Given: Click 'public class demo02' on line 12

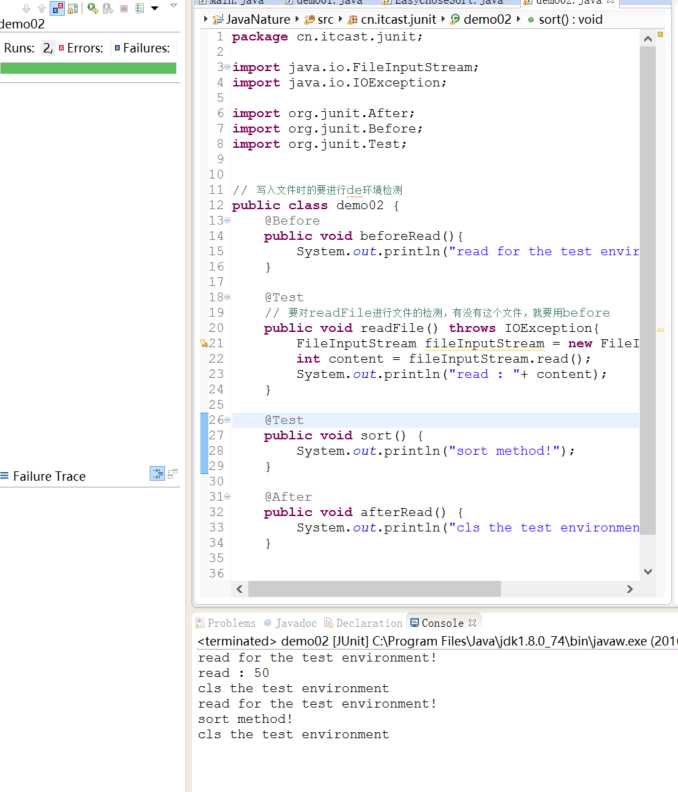Looking at the screenshot, I should [x=308, y=206].
